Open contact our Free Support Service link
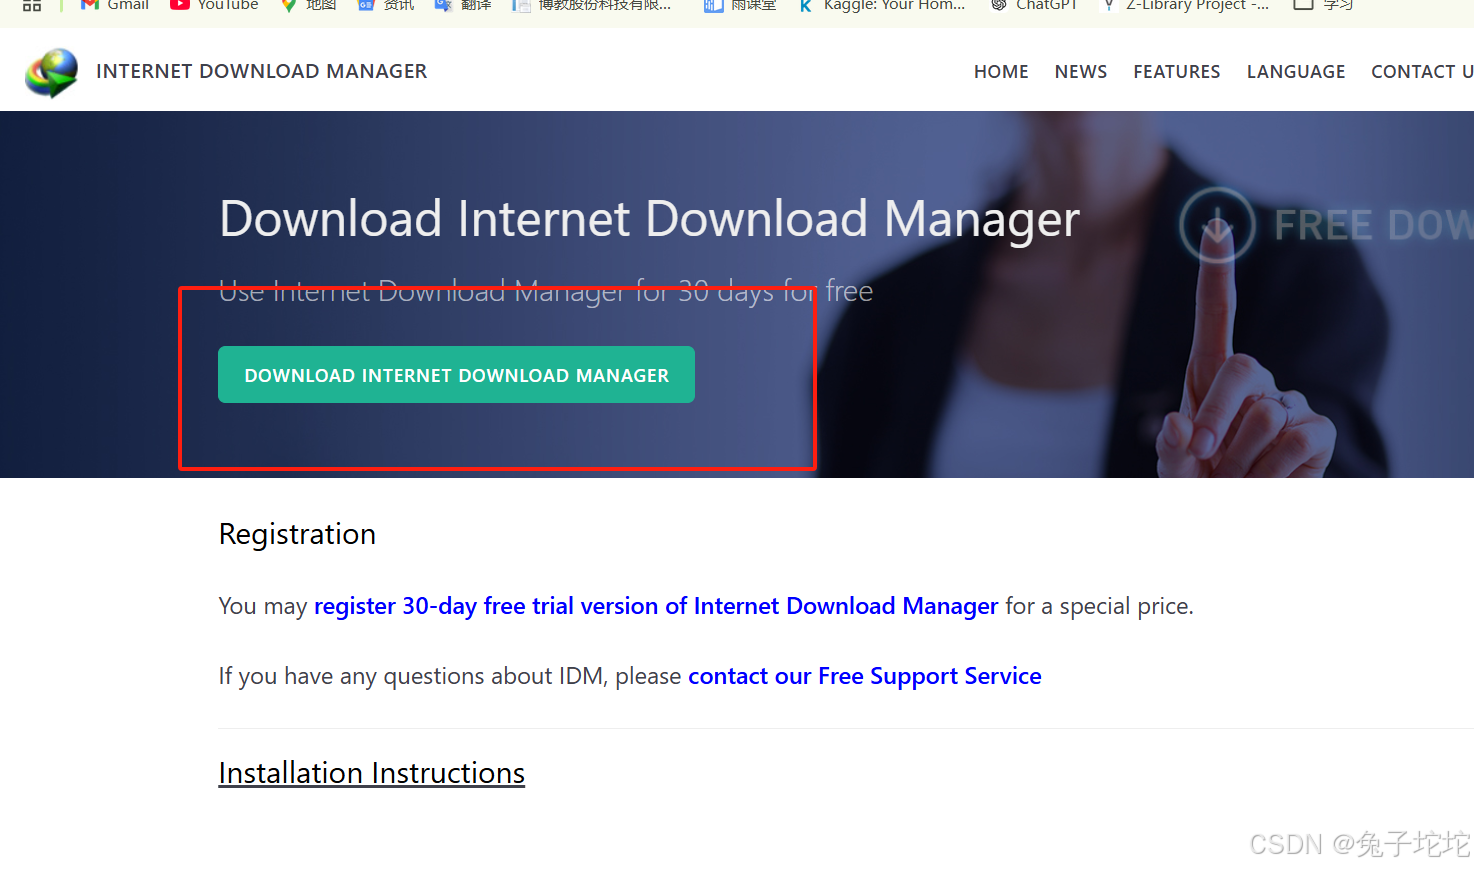This screenshot has width=1474, height=870. click(865, 676)
